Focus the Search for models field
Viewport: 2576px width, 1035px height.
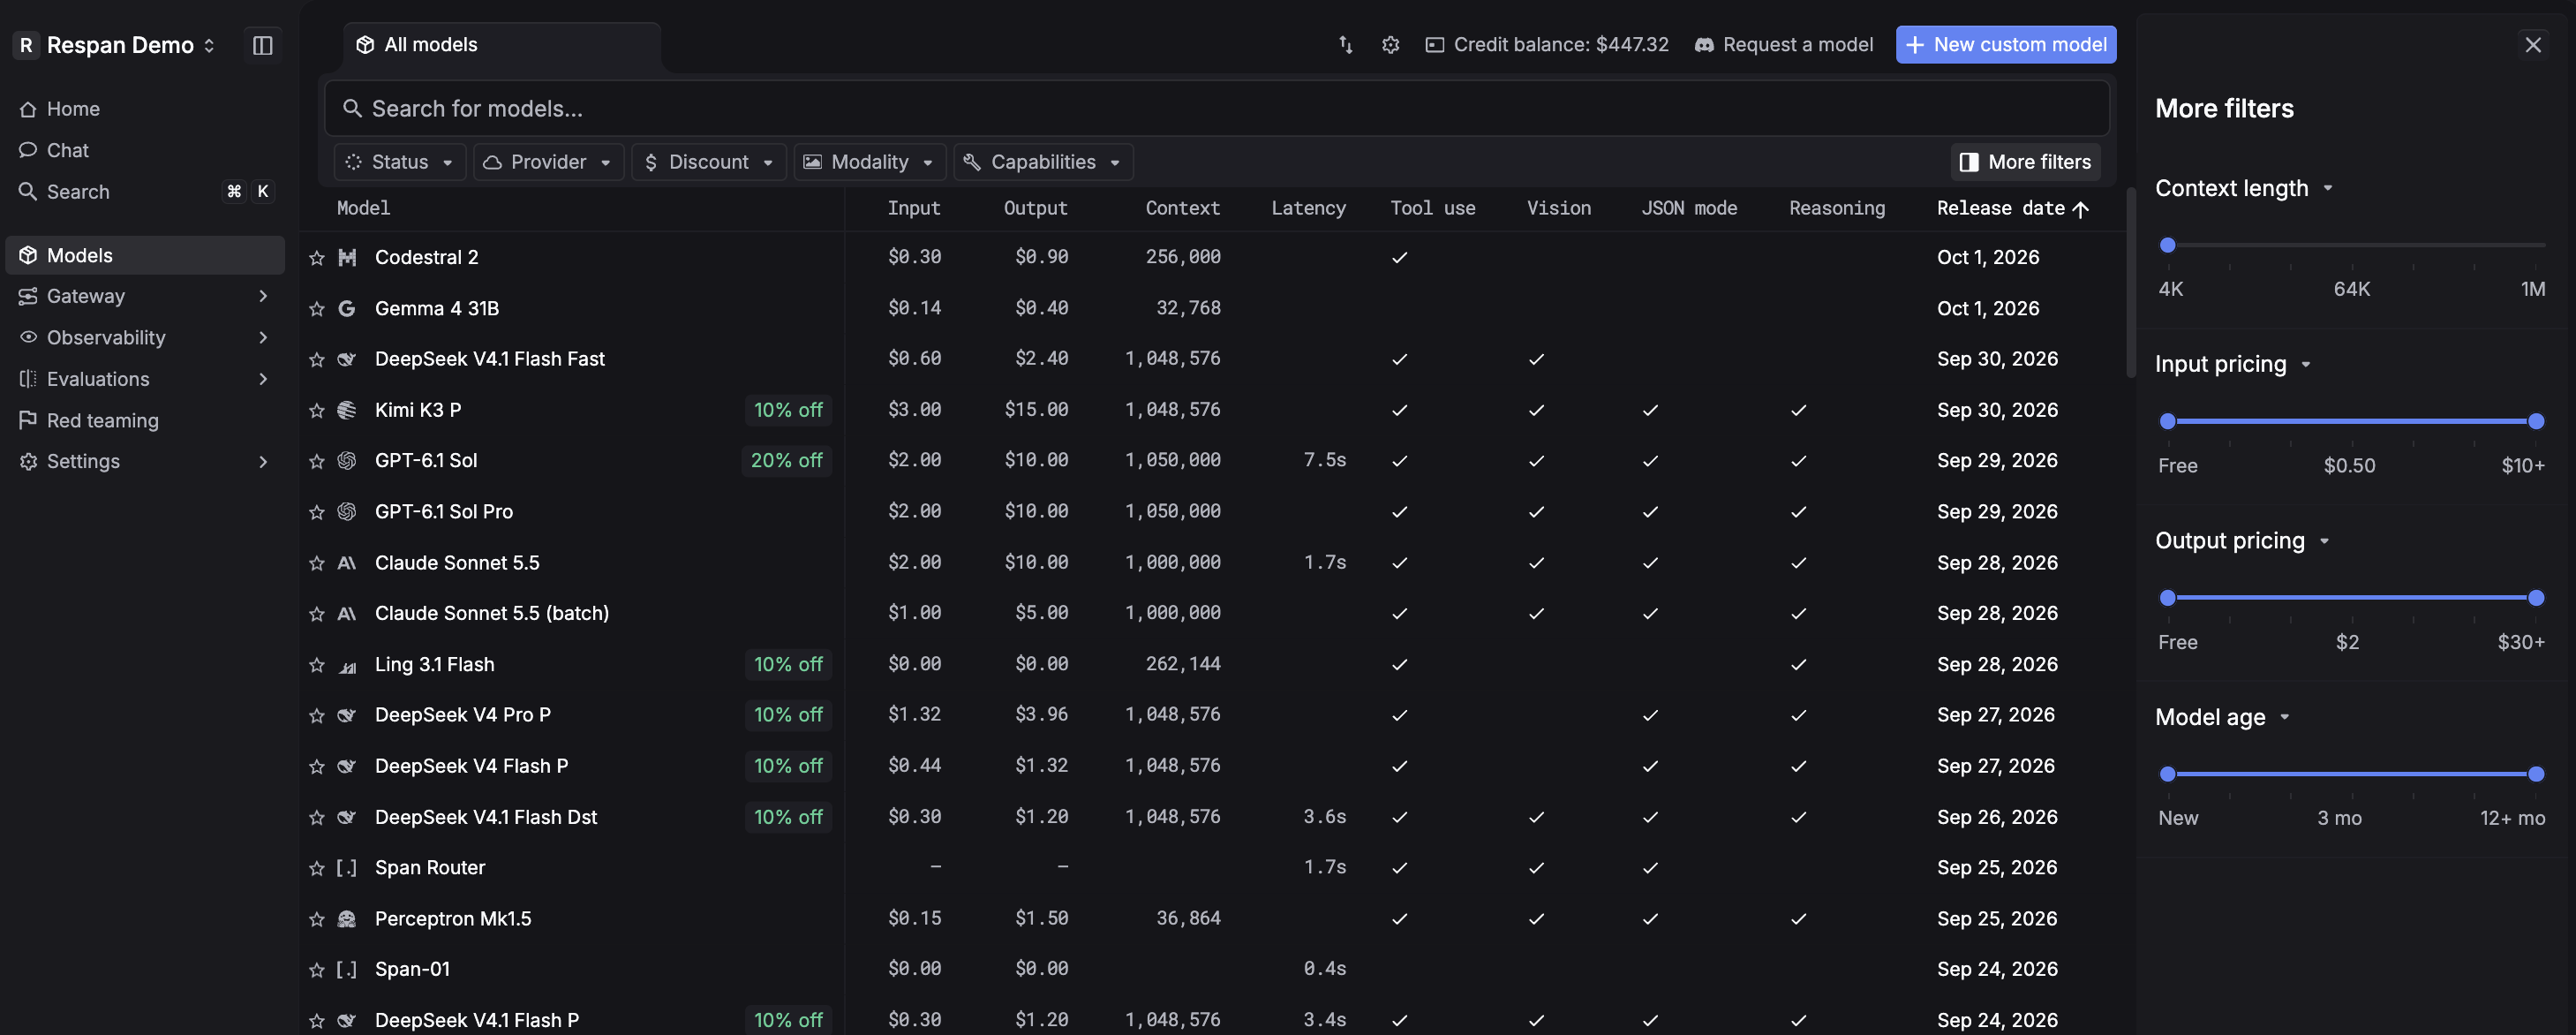tap(1216, 109)
